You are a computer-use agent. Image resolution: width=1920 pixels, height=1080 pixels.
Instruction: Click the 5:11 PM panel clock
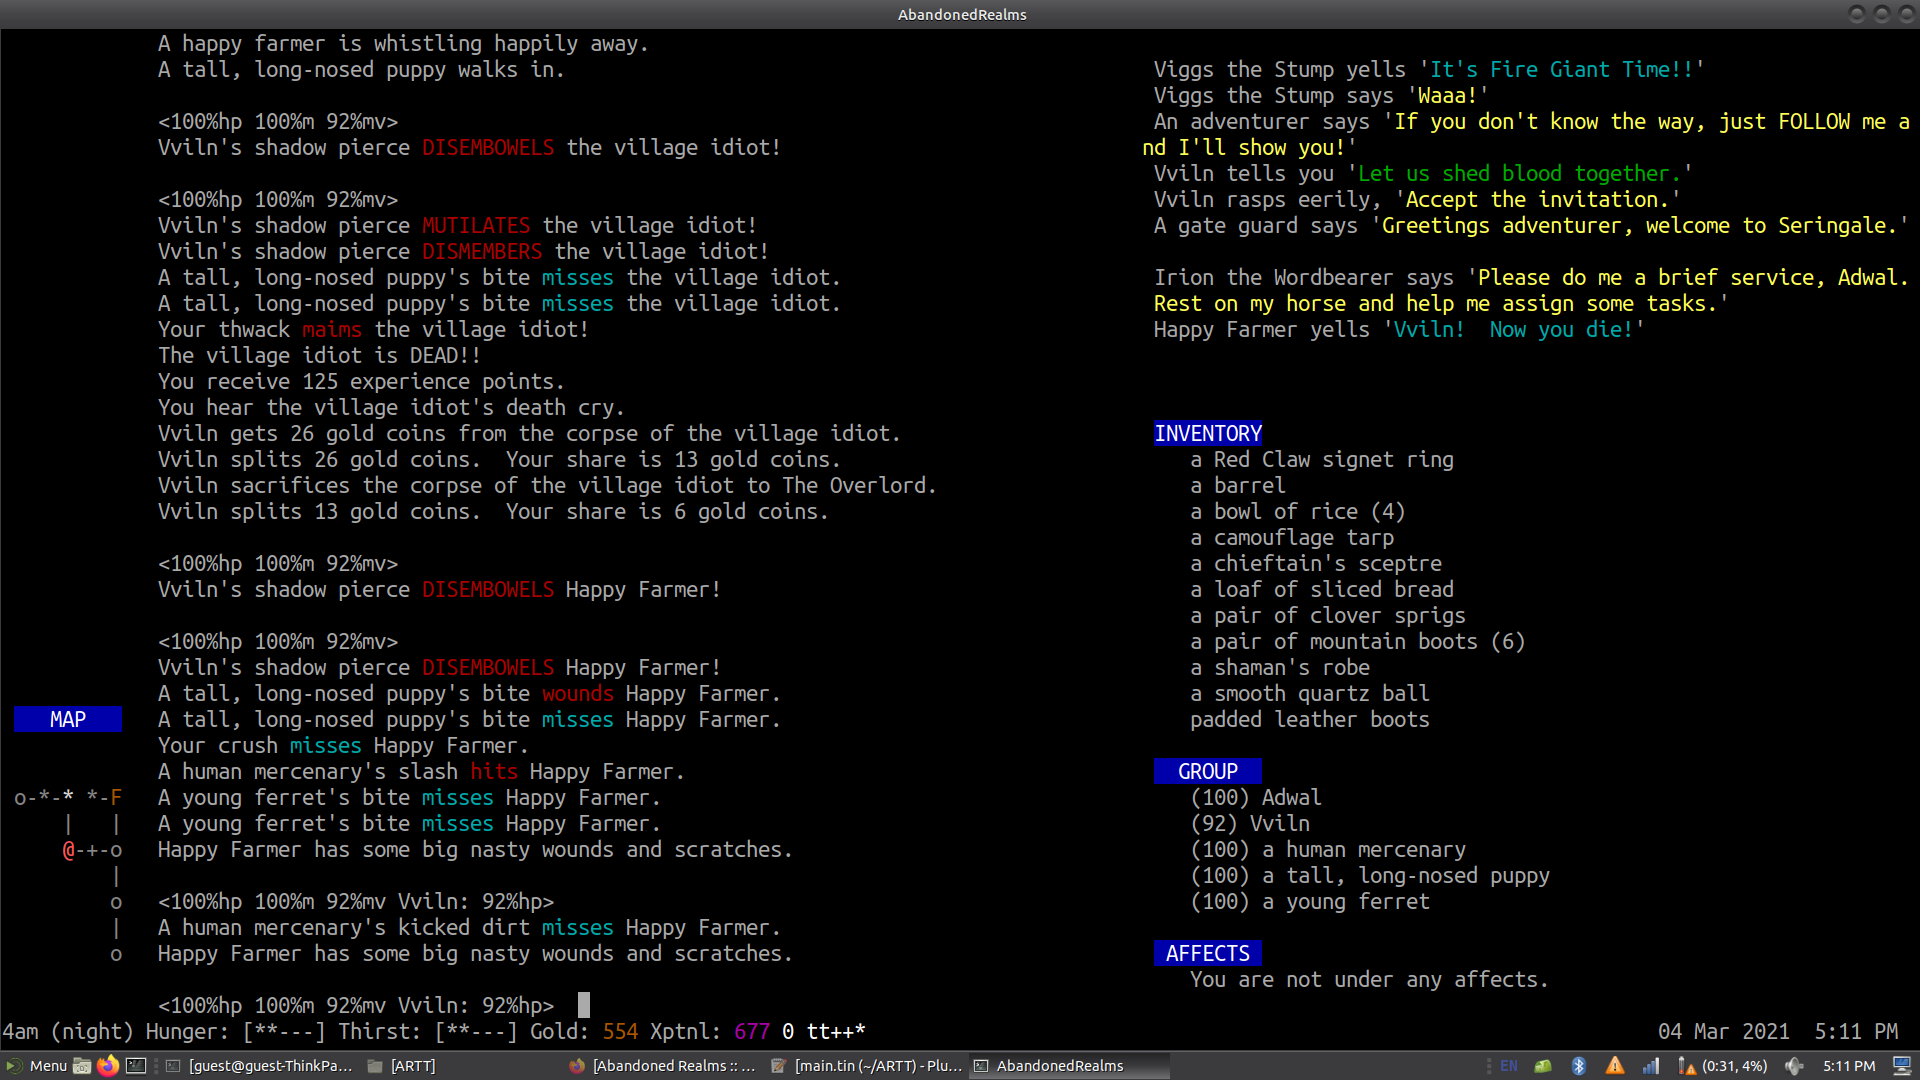[x=1848, y=1066]
